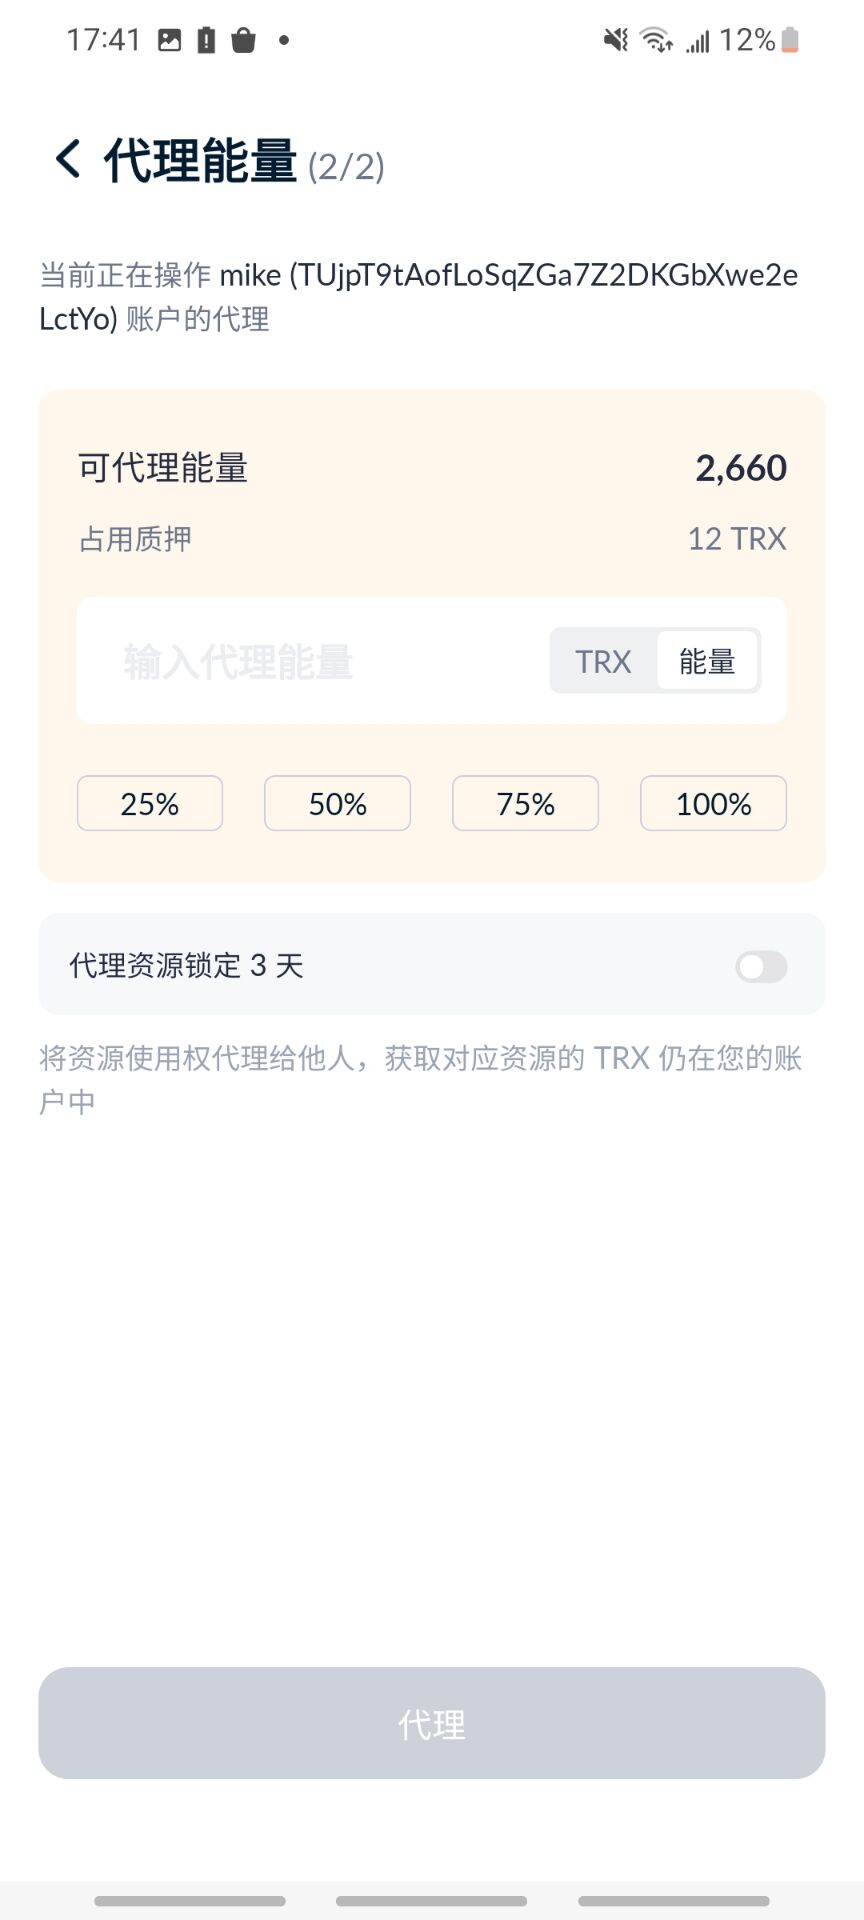The image size is (864, 1920).
Task: Tap the 可代理能量 2,660 value
Action: coord(741,468)
